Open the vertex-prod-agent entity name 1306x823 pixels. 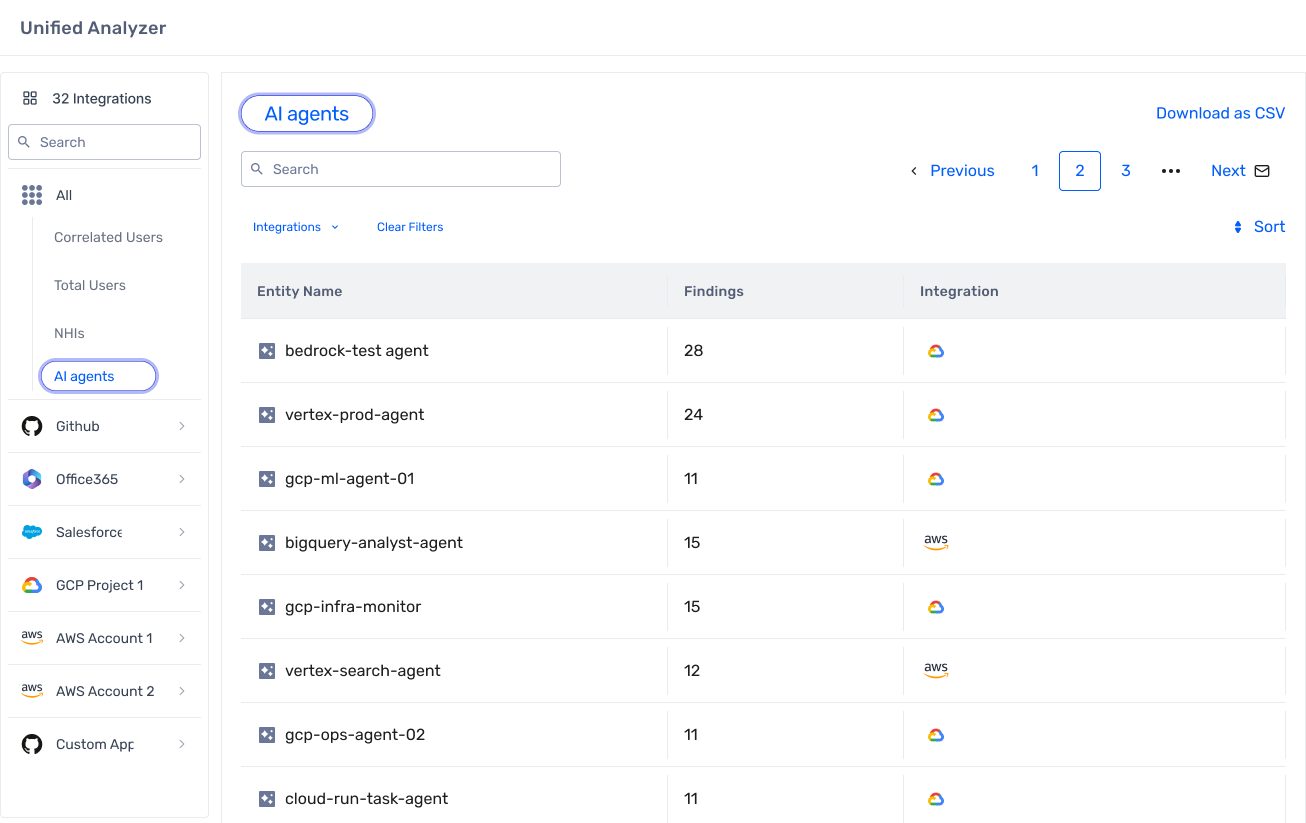coord(355,415)
